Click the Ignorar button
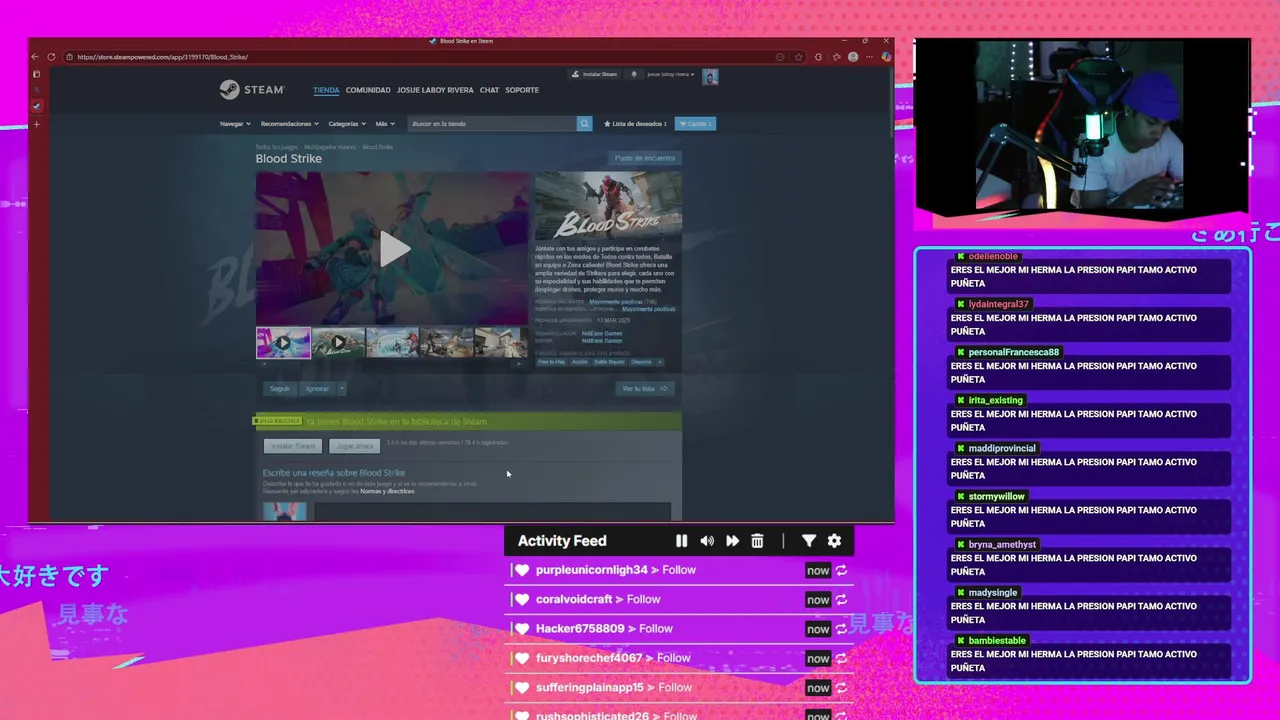The width and height of the screenshot is (1280, 720). click(x=317, y=388)
